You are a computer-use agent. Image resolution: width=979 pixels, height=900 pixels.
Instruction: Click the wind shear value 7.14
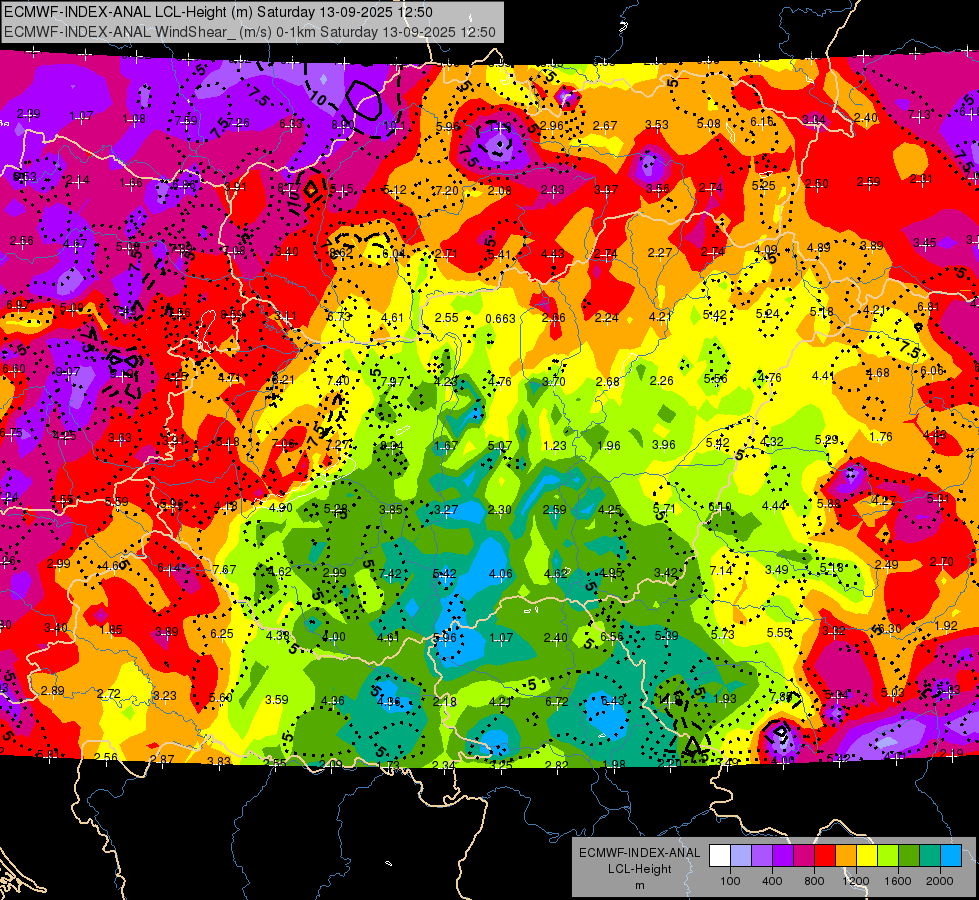721,571
